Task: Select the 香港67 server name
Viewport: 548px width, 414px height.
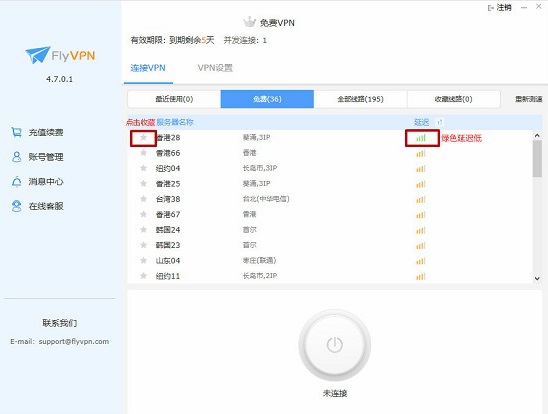Action: (x=168, y=215)
